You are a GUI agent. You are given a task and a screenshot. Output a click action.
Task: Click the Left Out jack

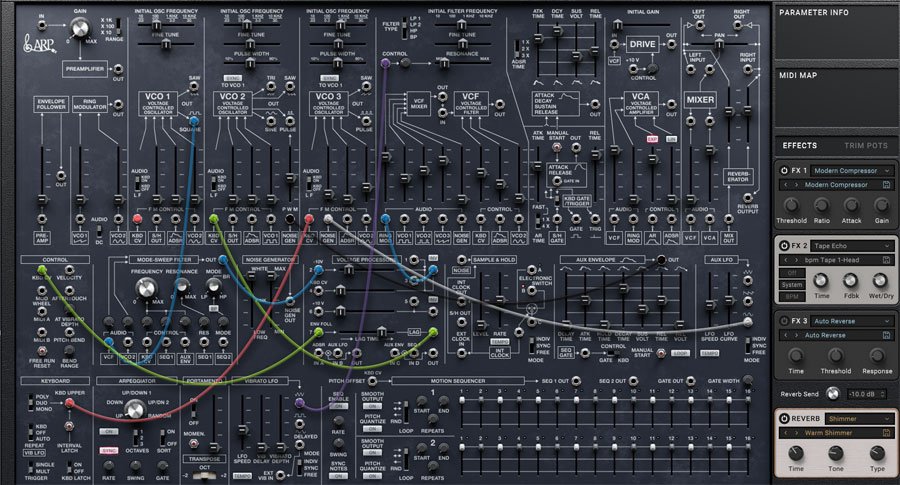[699, 25]
